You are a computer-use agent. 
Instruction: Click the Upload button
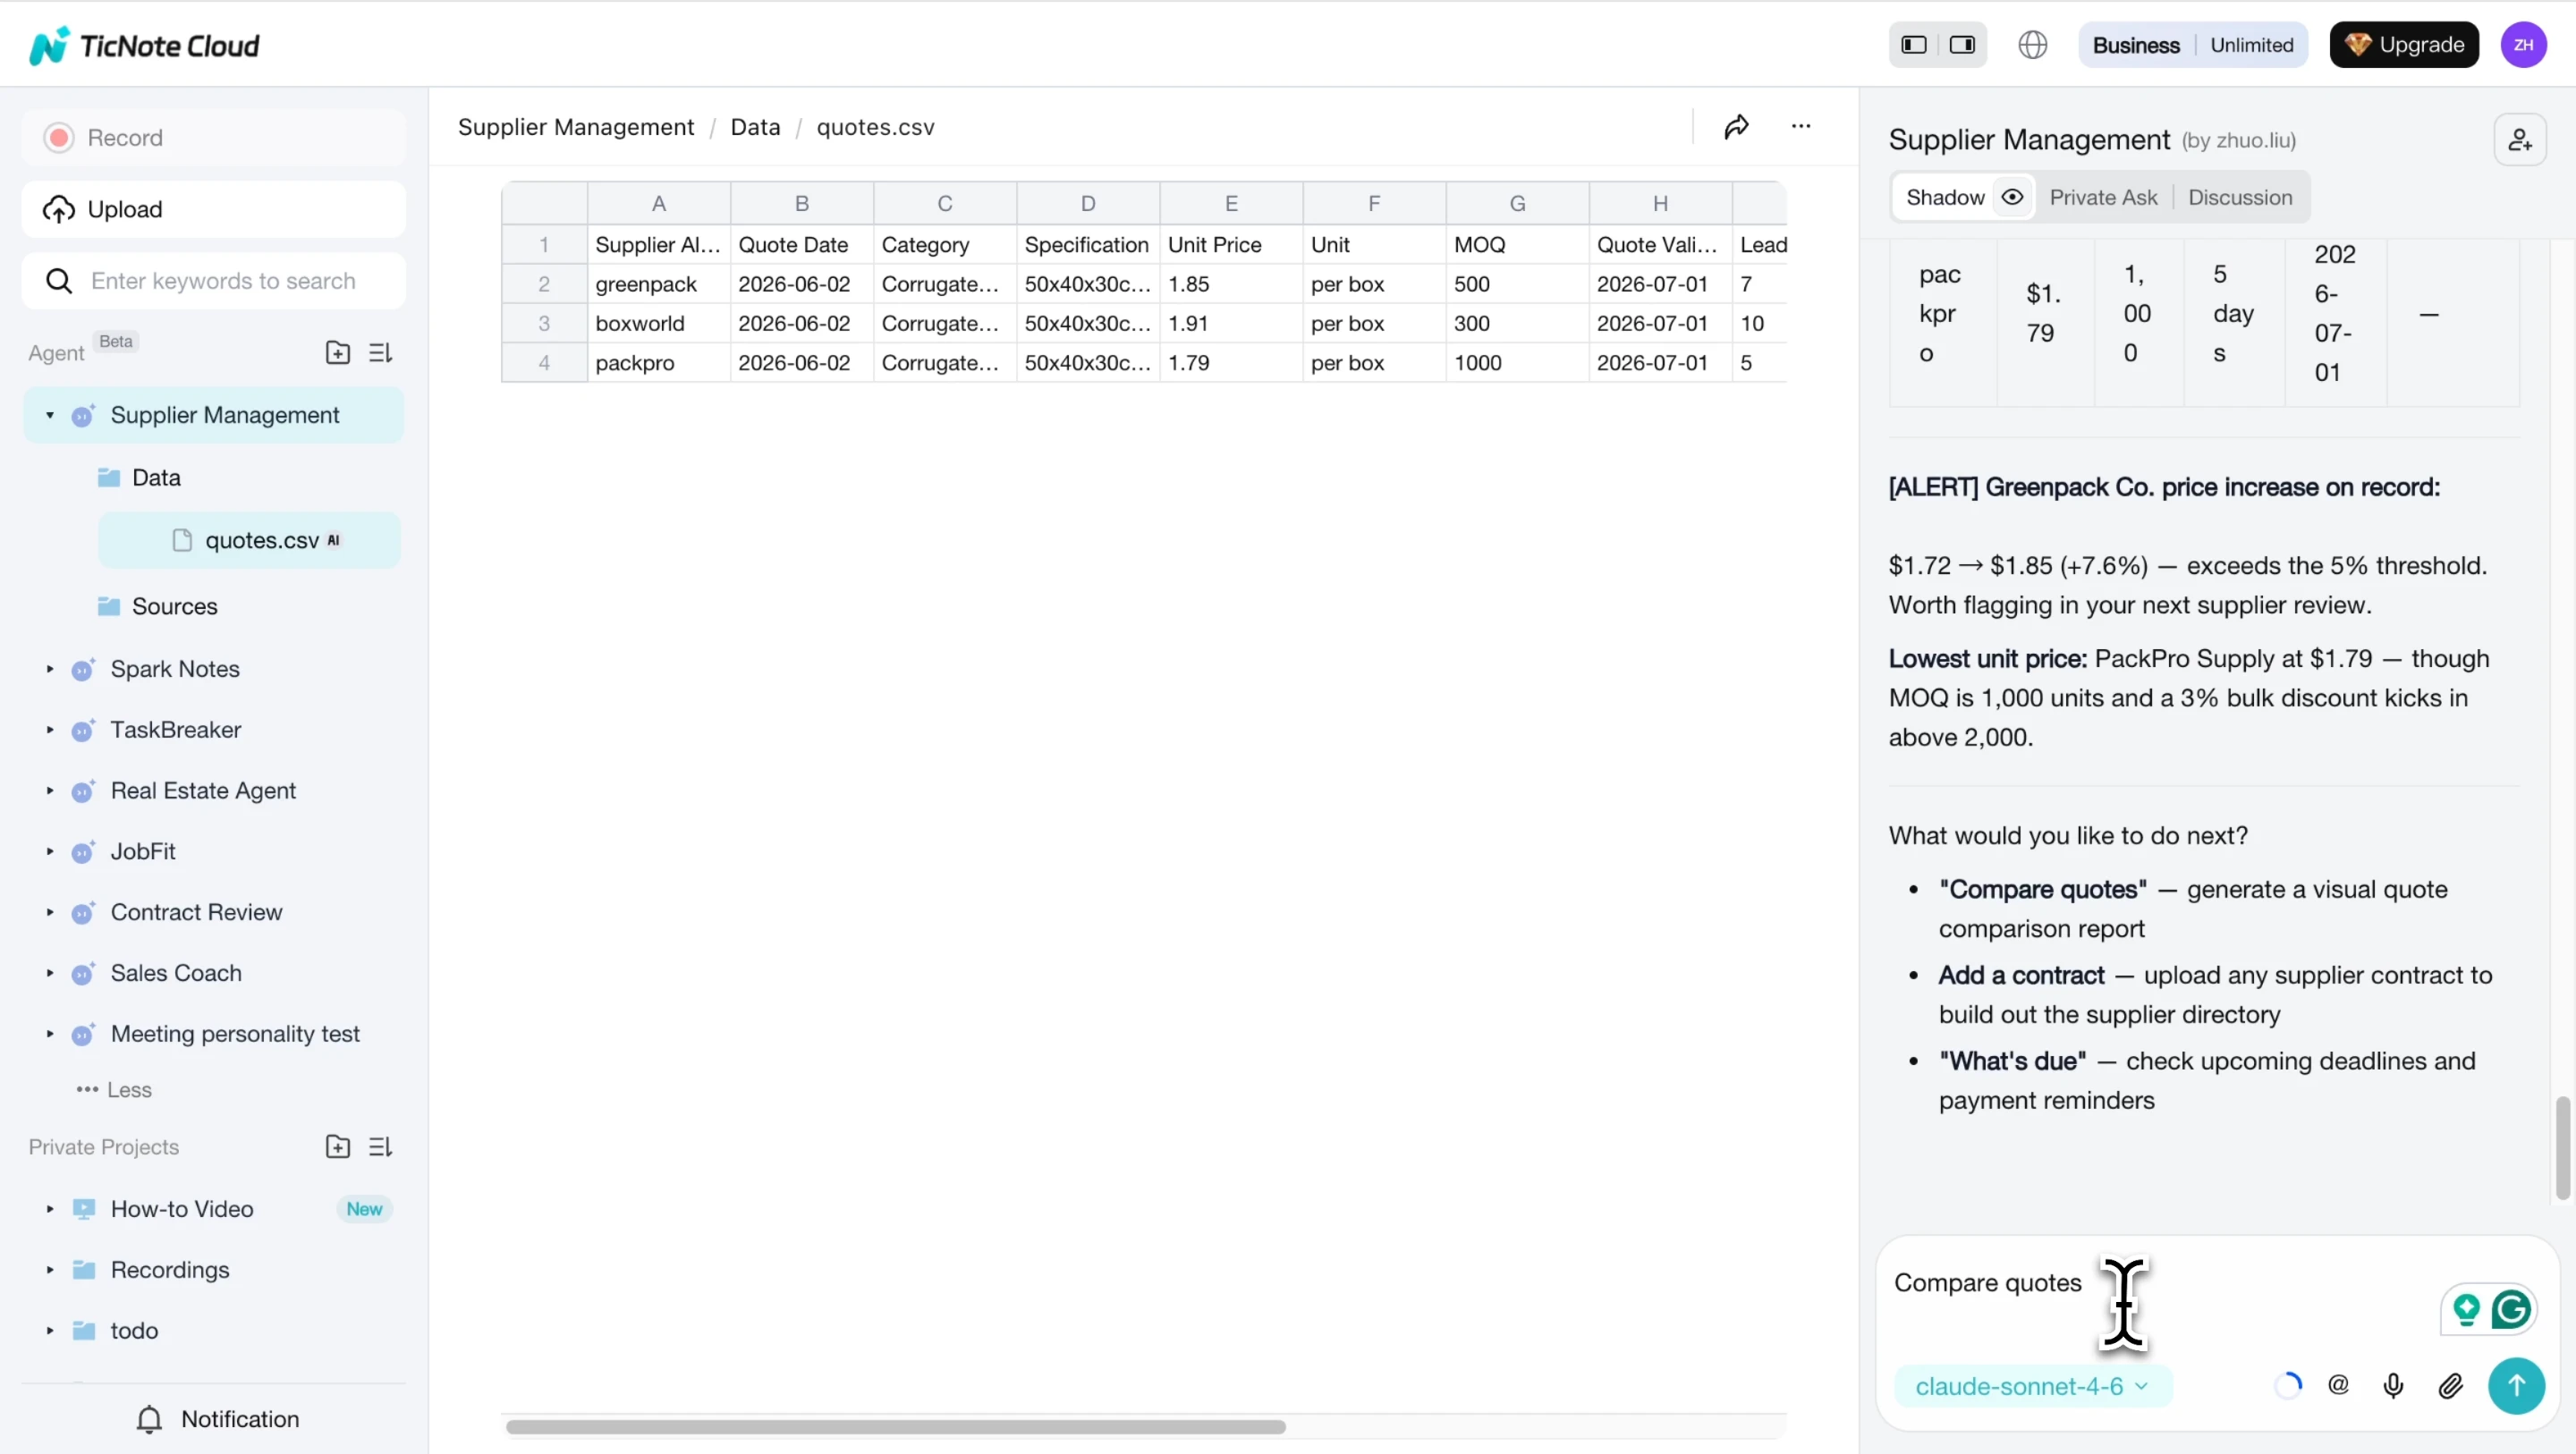coord(213,209)
